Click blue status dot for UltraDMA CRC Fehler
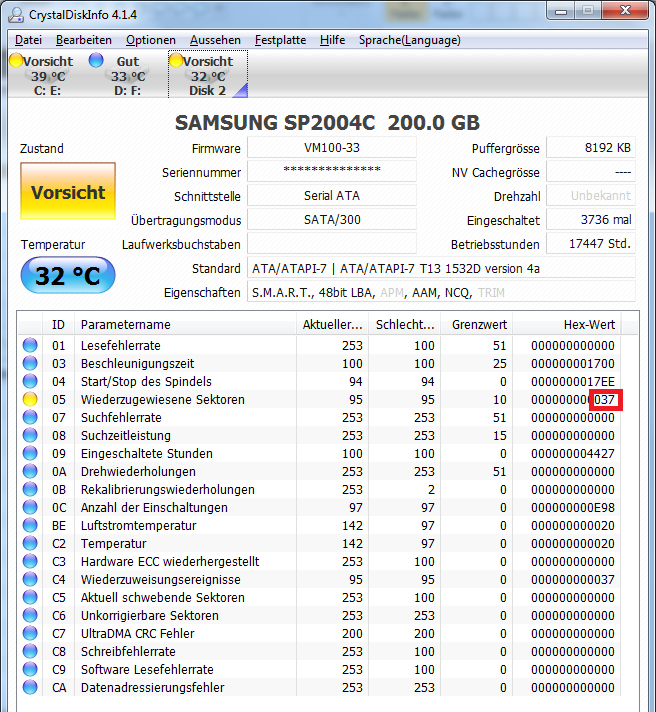This screenshot has height=712, width=656. (30, 633)
